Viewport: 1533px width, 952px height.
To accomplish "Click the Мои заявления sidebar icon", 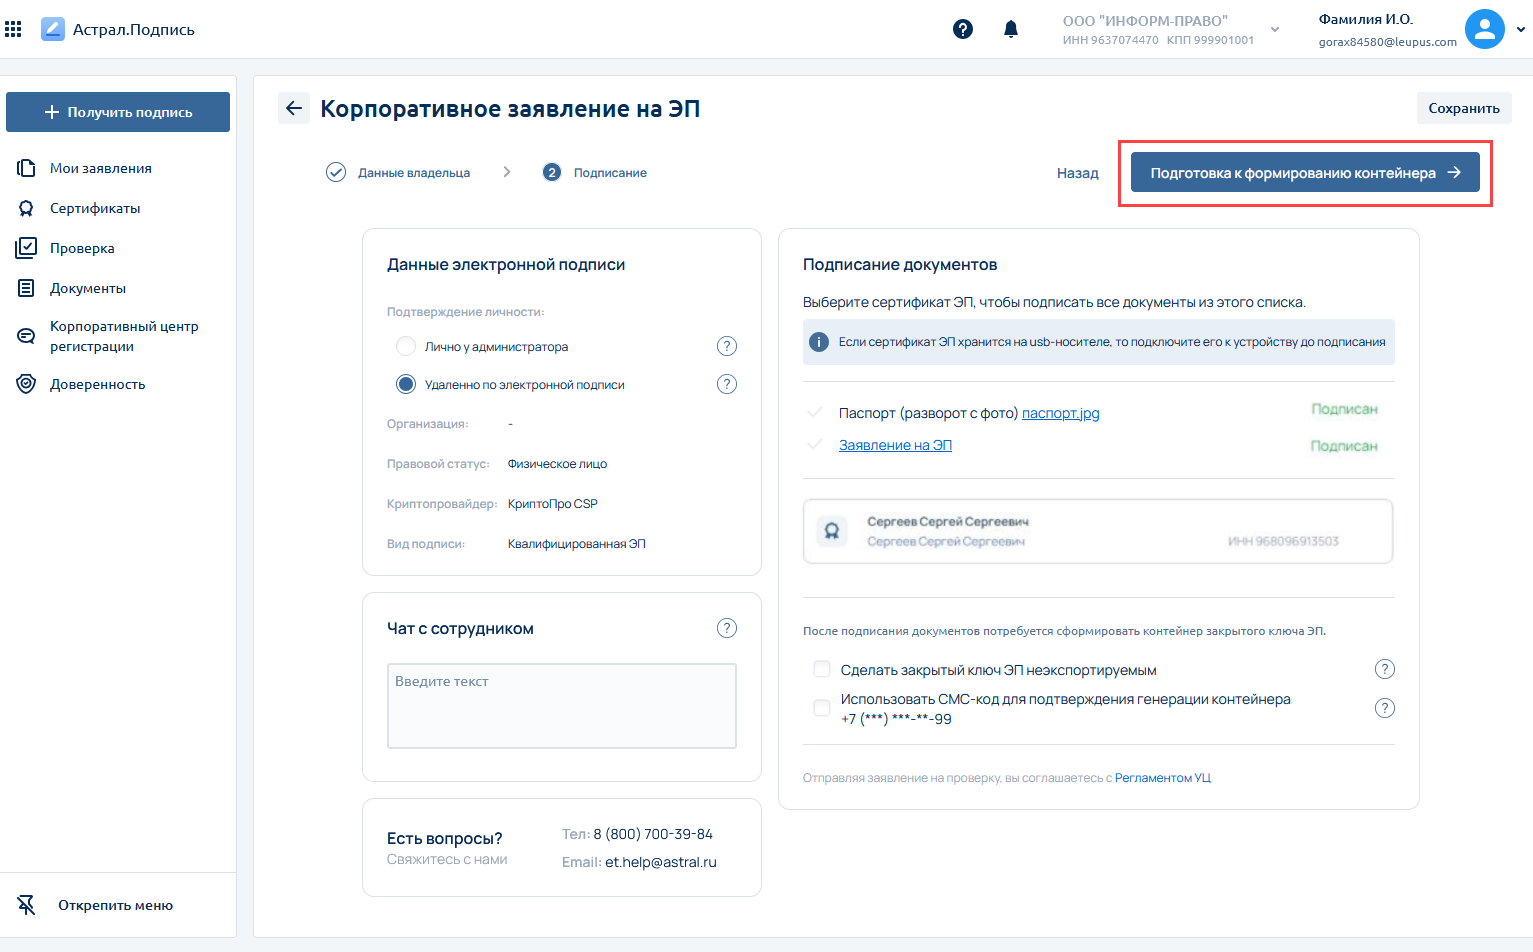I will tap(26, 168).
